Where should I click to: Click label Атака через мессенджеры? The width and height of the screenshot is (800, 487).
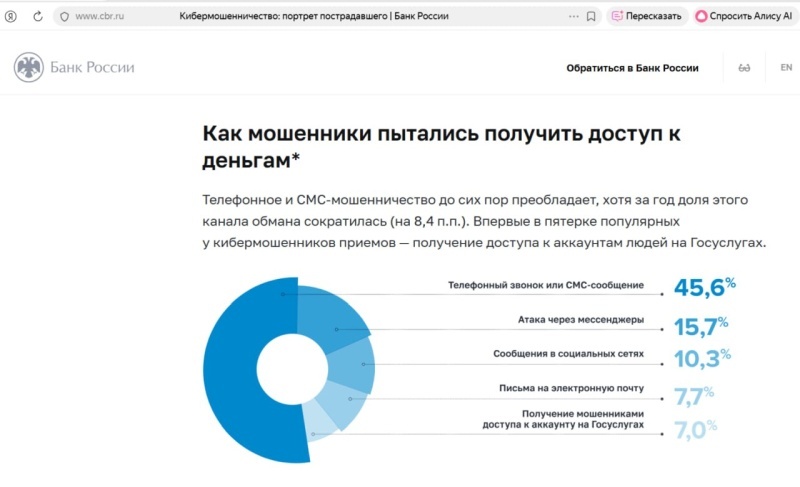581,320
